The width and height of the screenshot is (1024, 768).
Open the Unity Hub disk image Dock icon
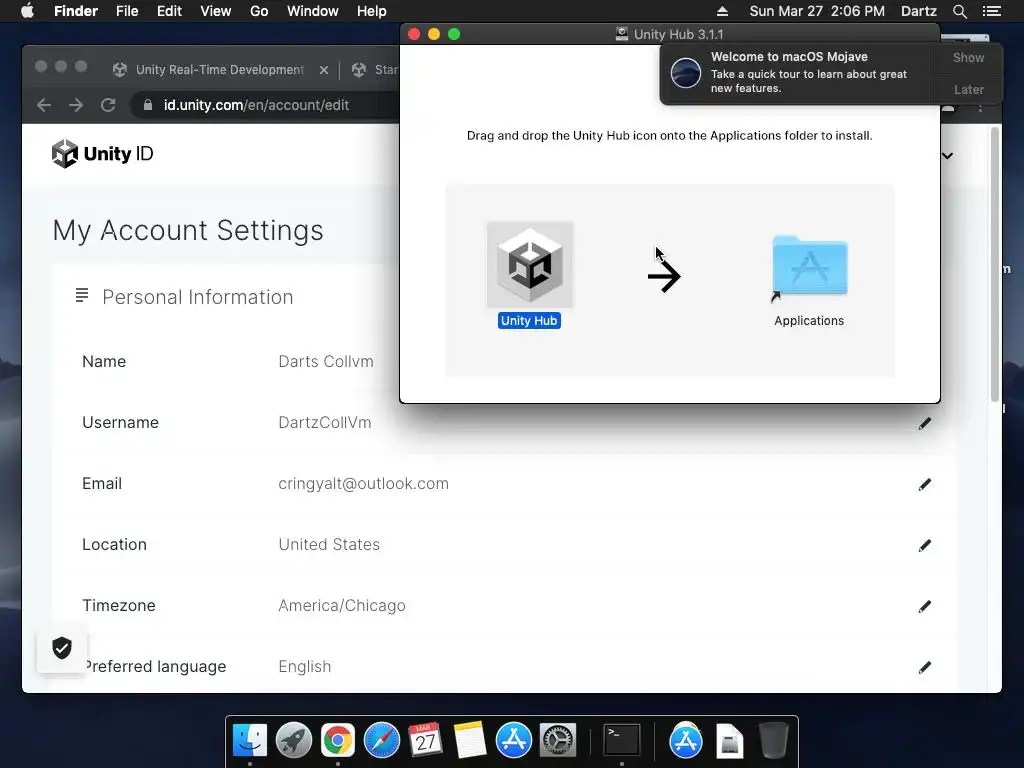tap(729, 741)
